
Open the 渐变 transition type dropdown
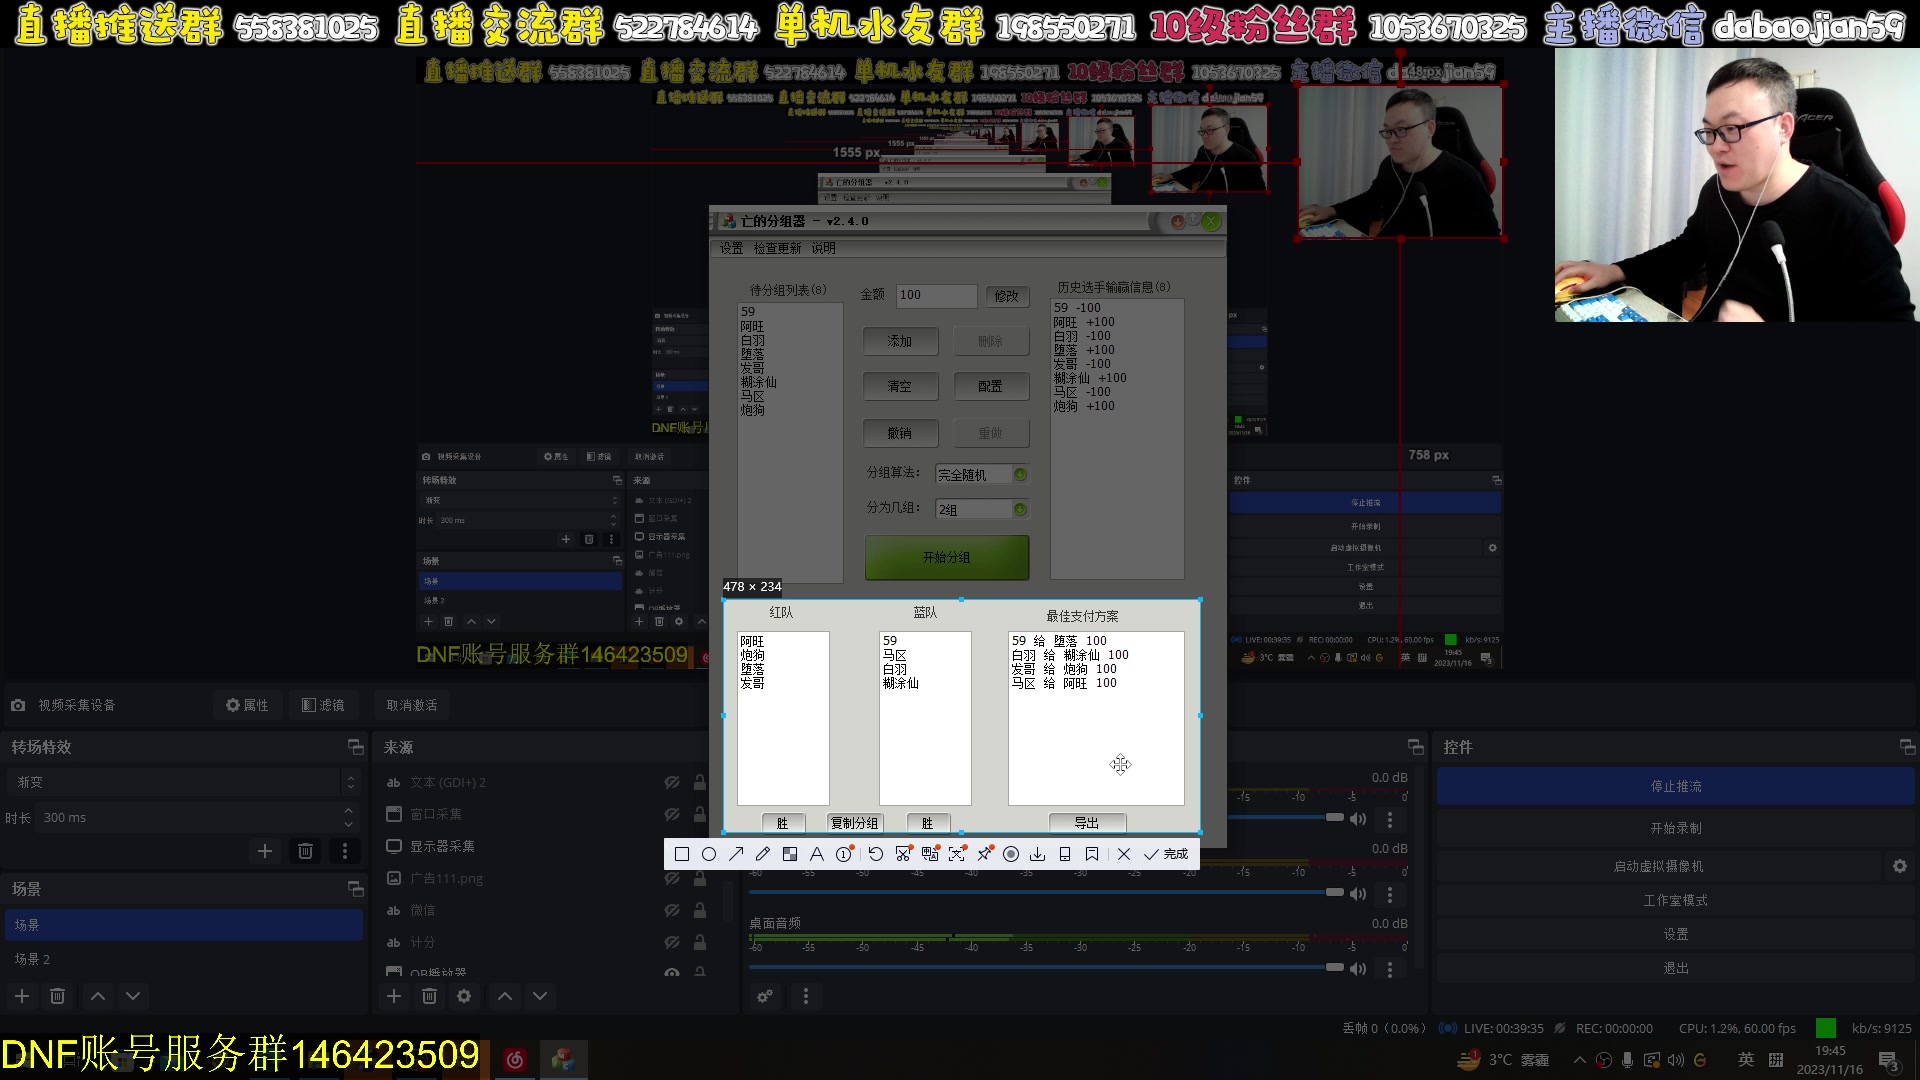(181, 782)
